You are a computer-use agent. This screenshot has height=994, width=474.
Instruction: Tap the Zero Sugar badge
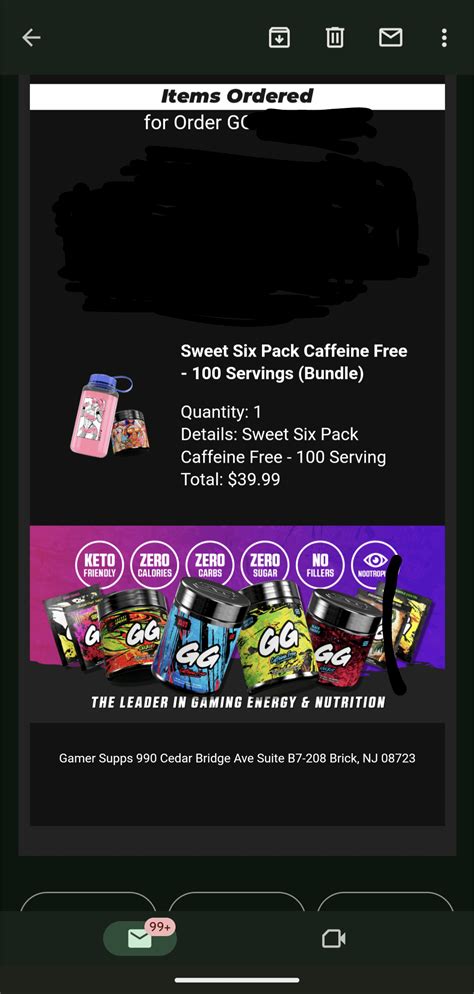point(265,564)
